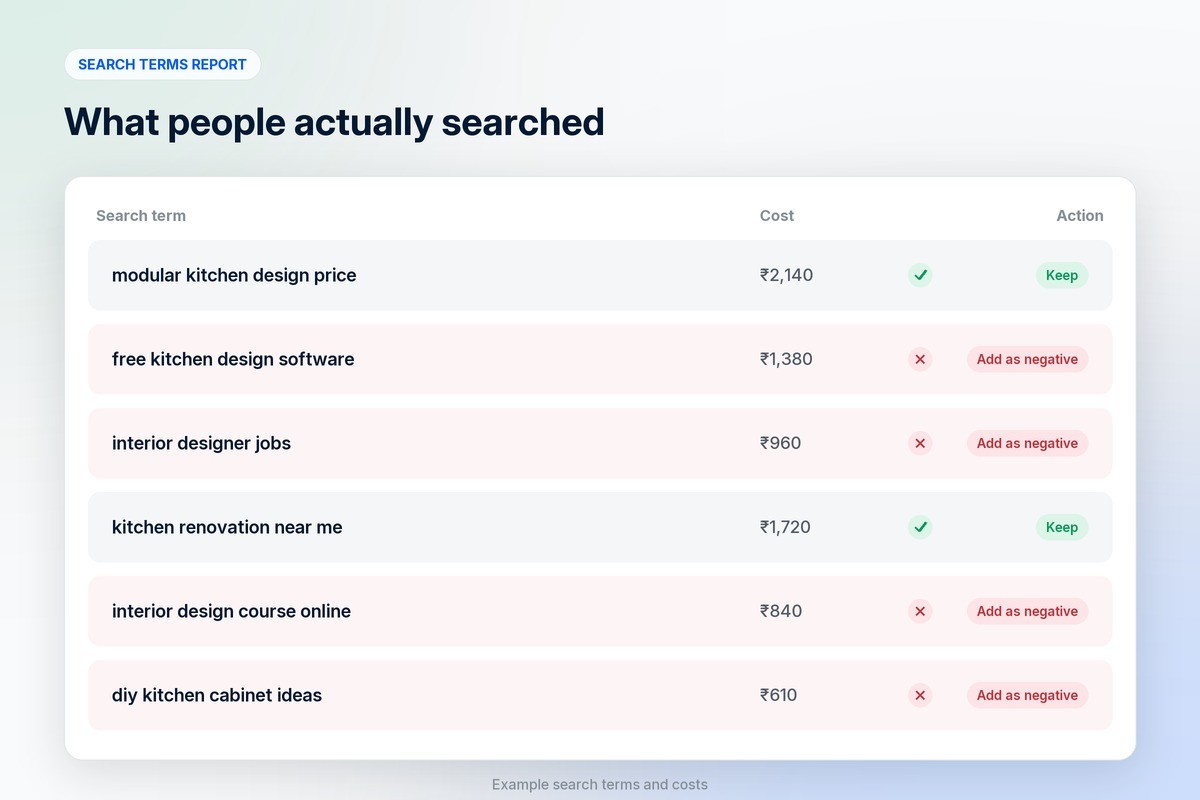Select the term diy kitchen cabinet ideas
The height and width of the screenshot is (800, 1200).
click(x=217, y=695)
